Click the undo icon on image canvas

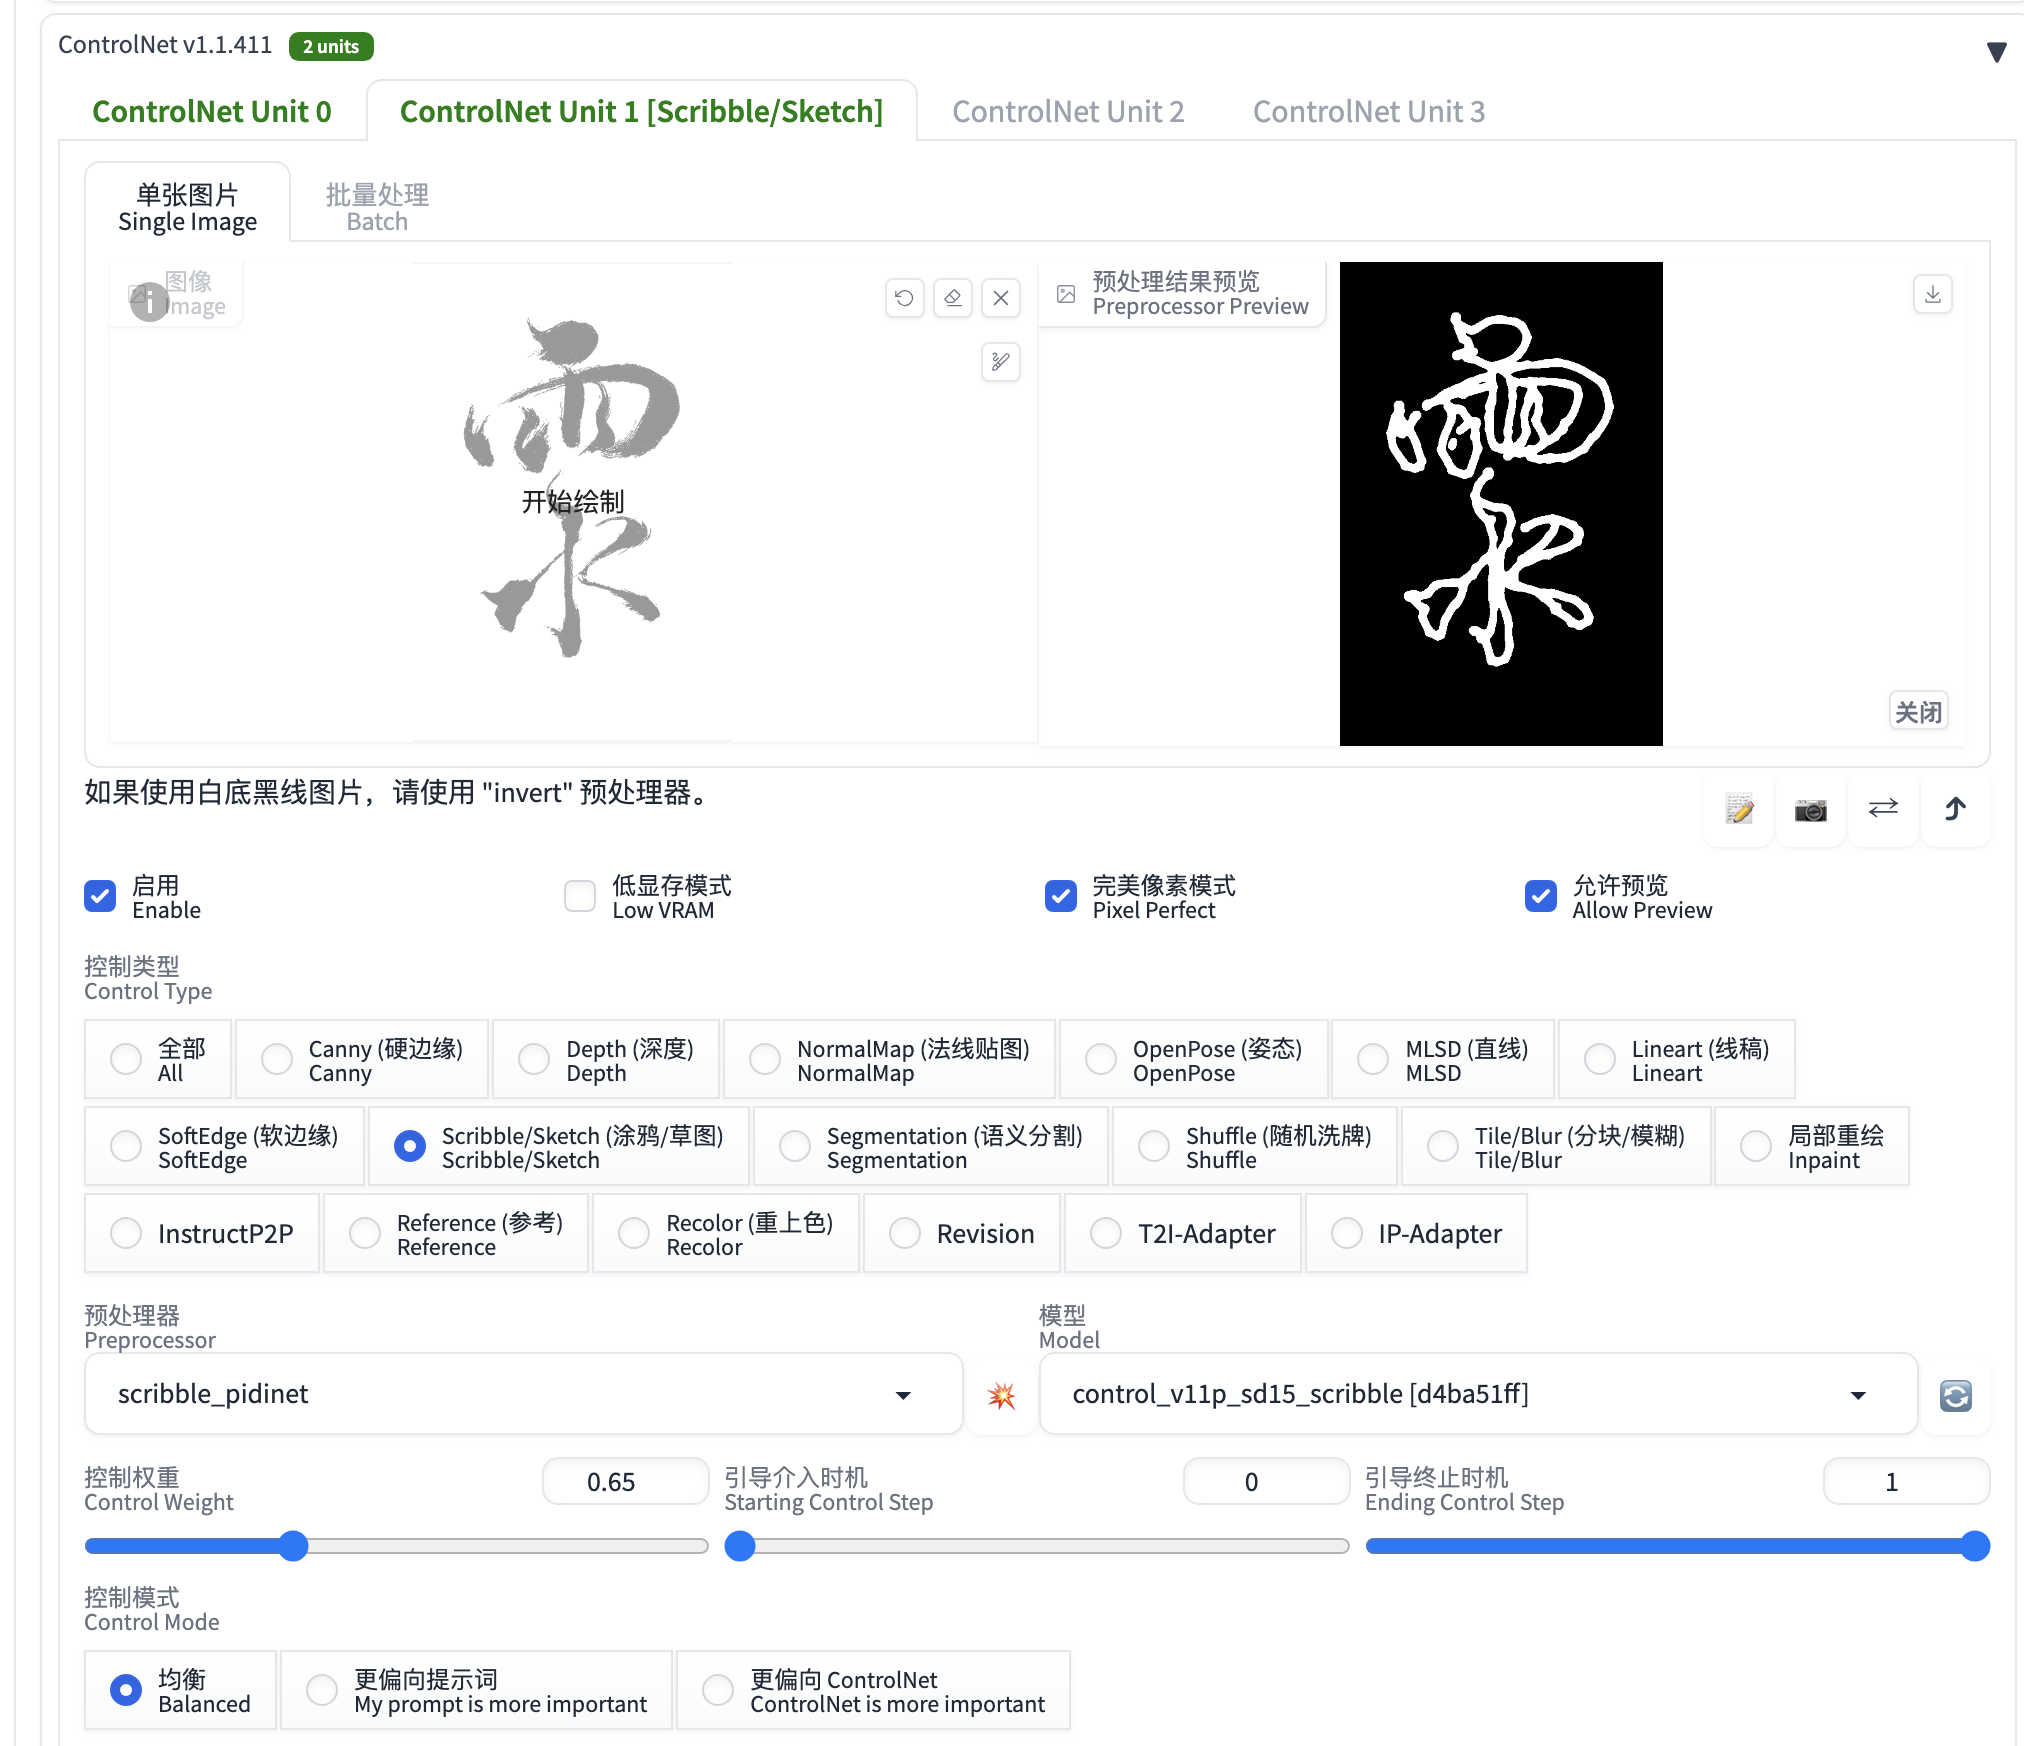[x=904, y=298]
